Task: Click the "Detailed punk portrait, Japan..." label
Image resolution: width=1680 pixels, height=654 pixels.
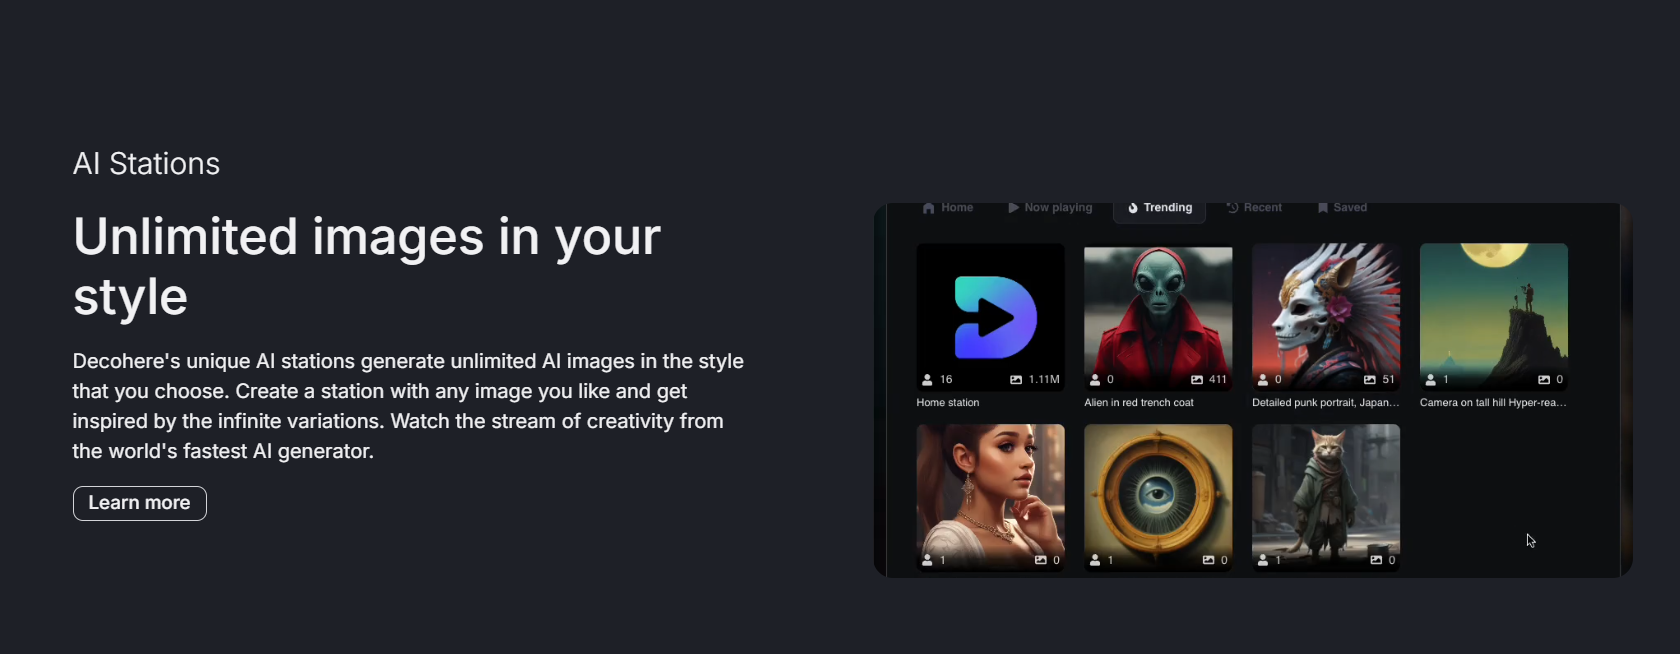Action: click(1325, 403)
